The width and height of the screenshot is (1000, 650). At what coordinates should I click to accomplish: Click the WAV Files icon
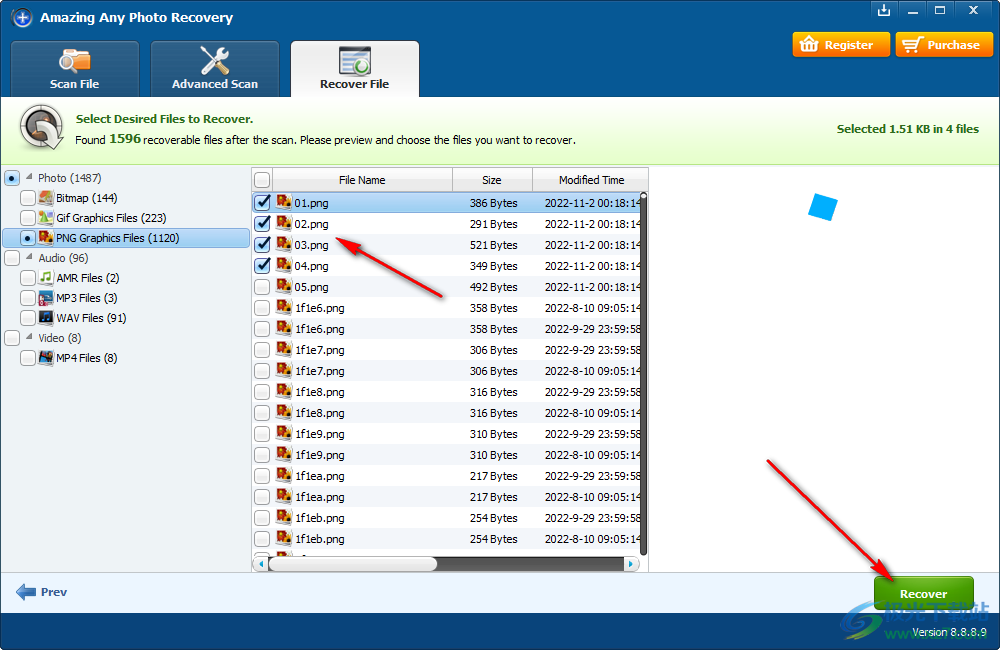pyautogui.click(x=46, y=318)
